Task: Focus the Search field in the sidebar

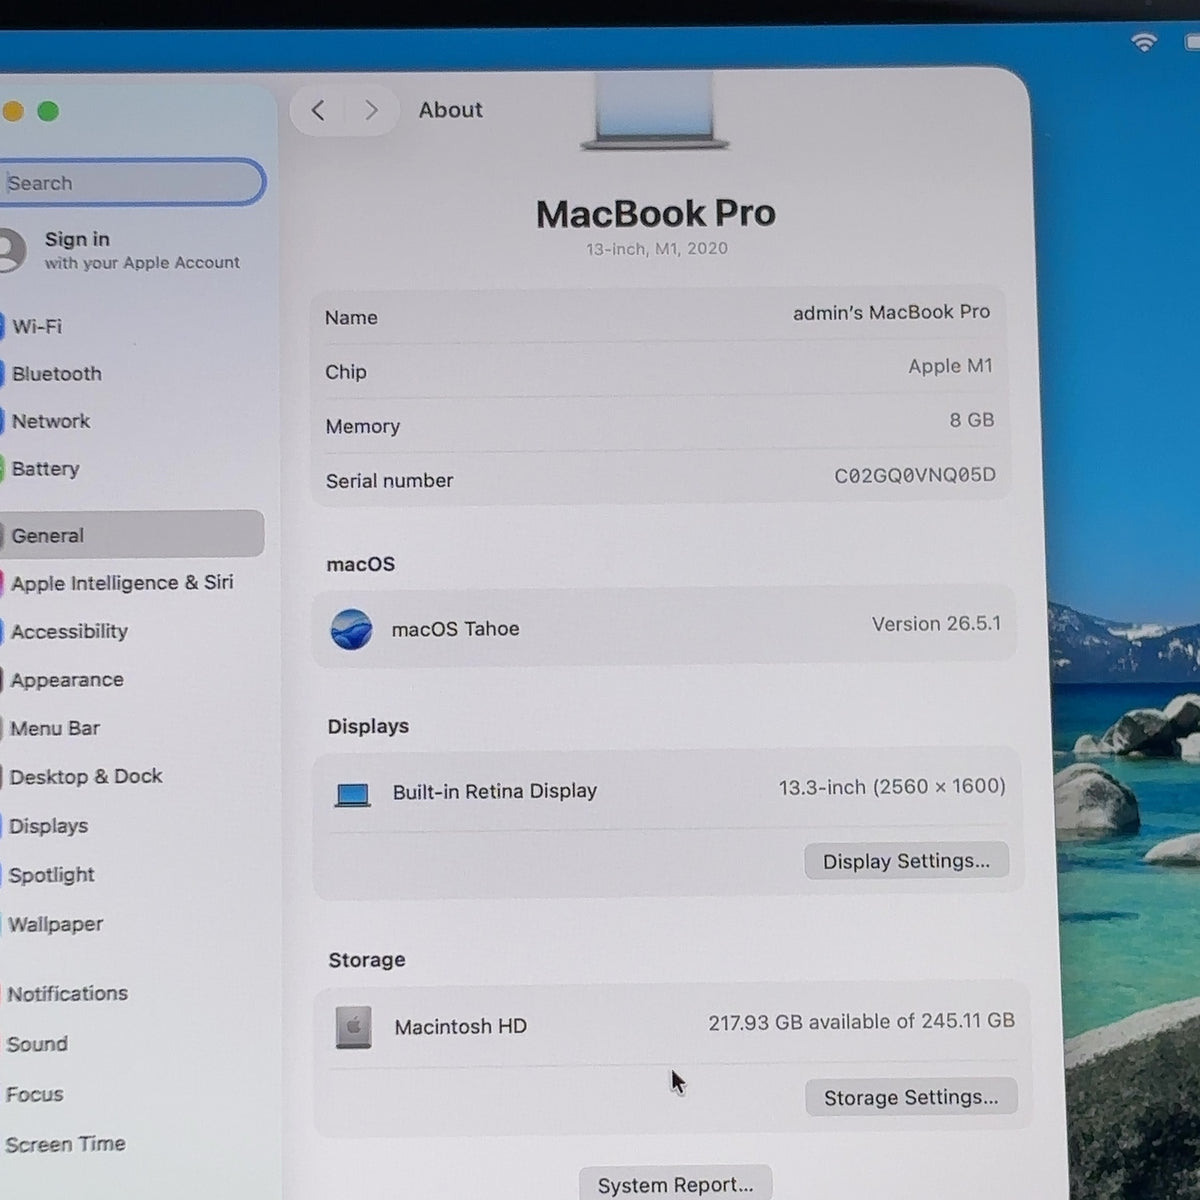Action: pos(131,183)
